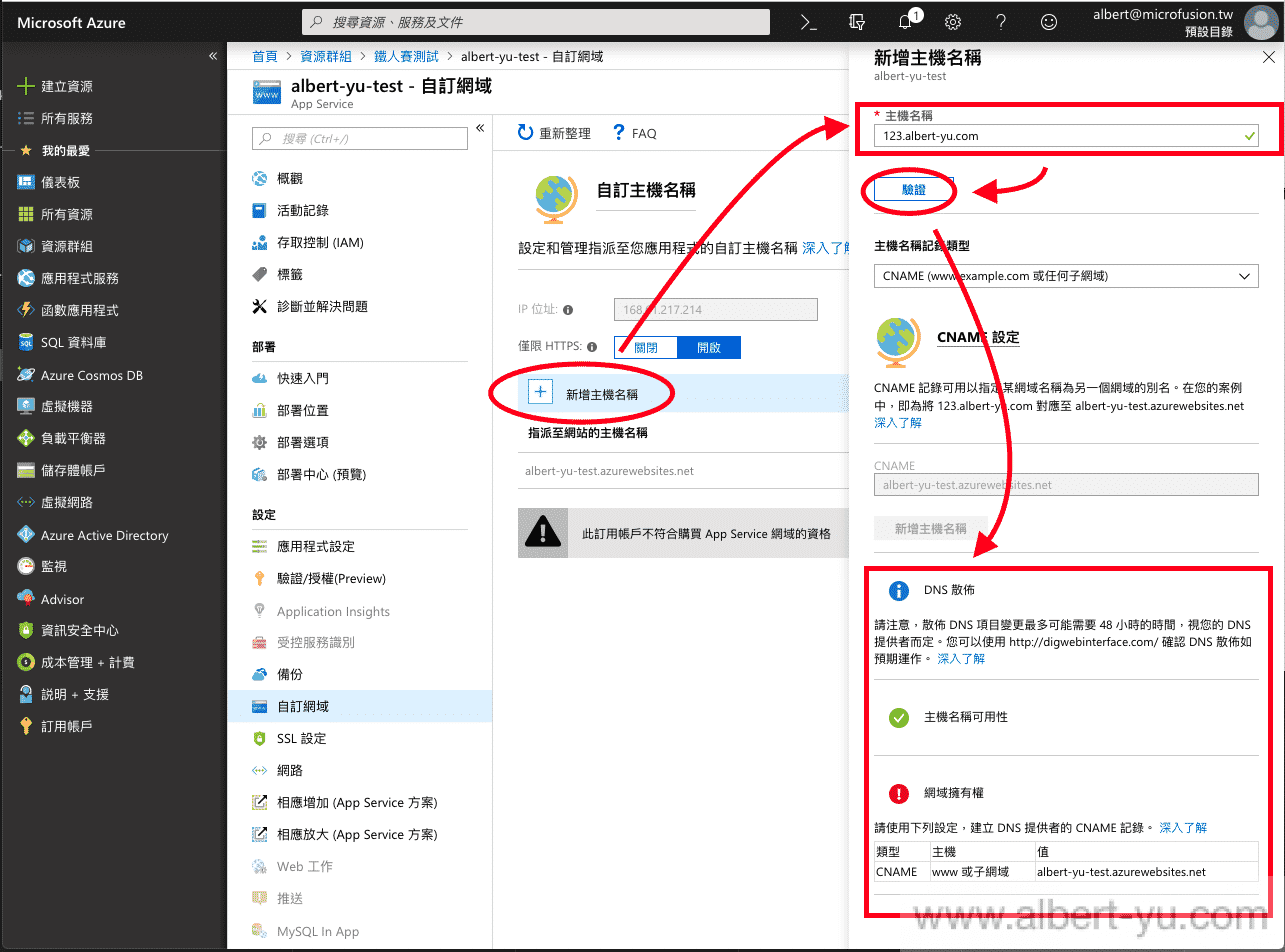Open 儀表板 dashboard icon
The height and width of the screenshot is (952, 1285).
coord(26,182)
